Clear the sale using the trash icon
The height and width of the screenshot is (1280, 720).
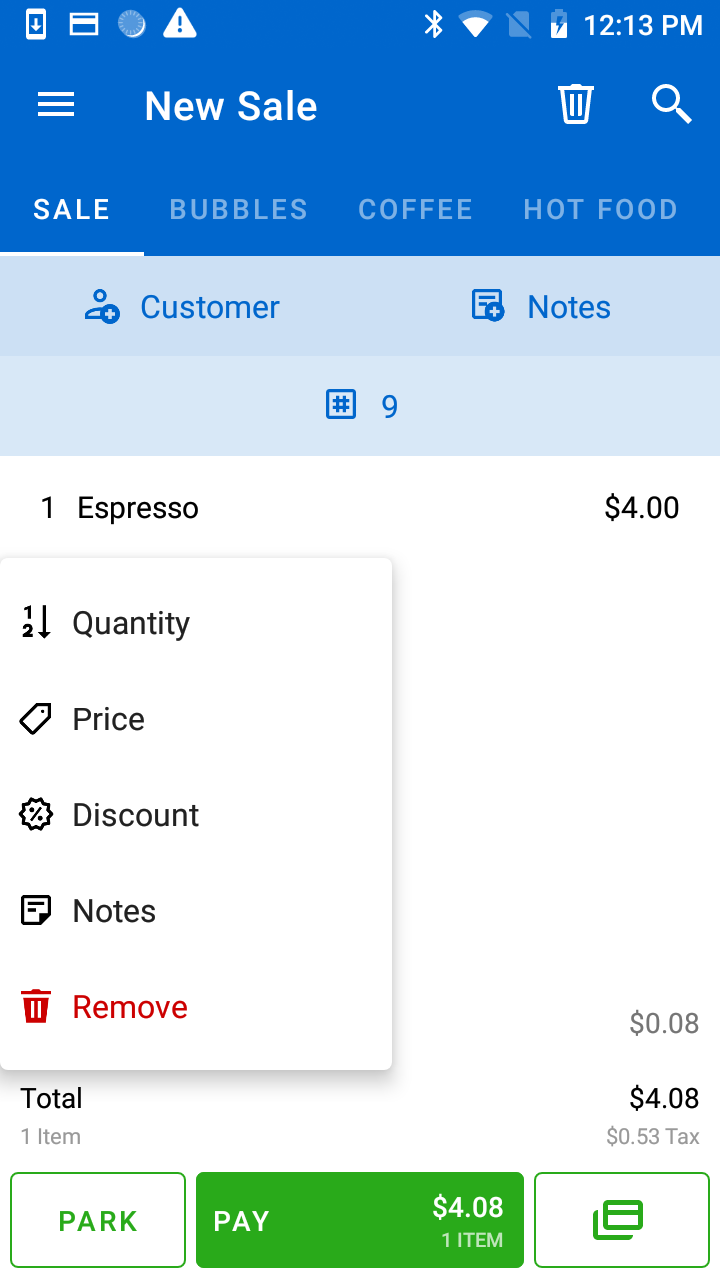point(575,104)
